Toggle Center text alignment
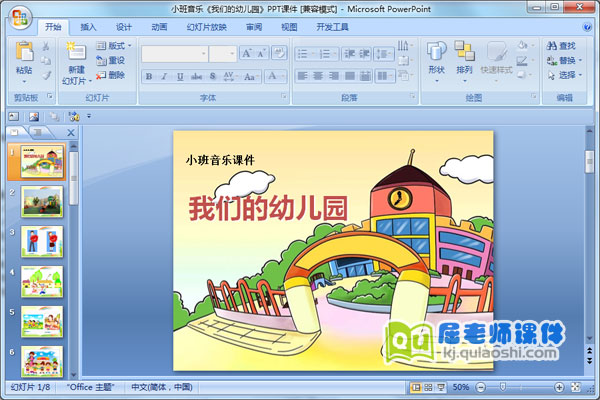600x400 pixels. coord(318,76)
